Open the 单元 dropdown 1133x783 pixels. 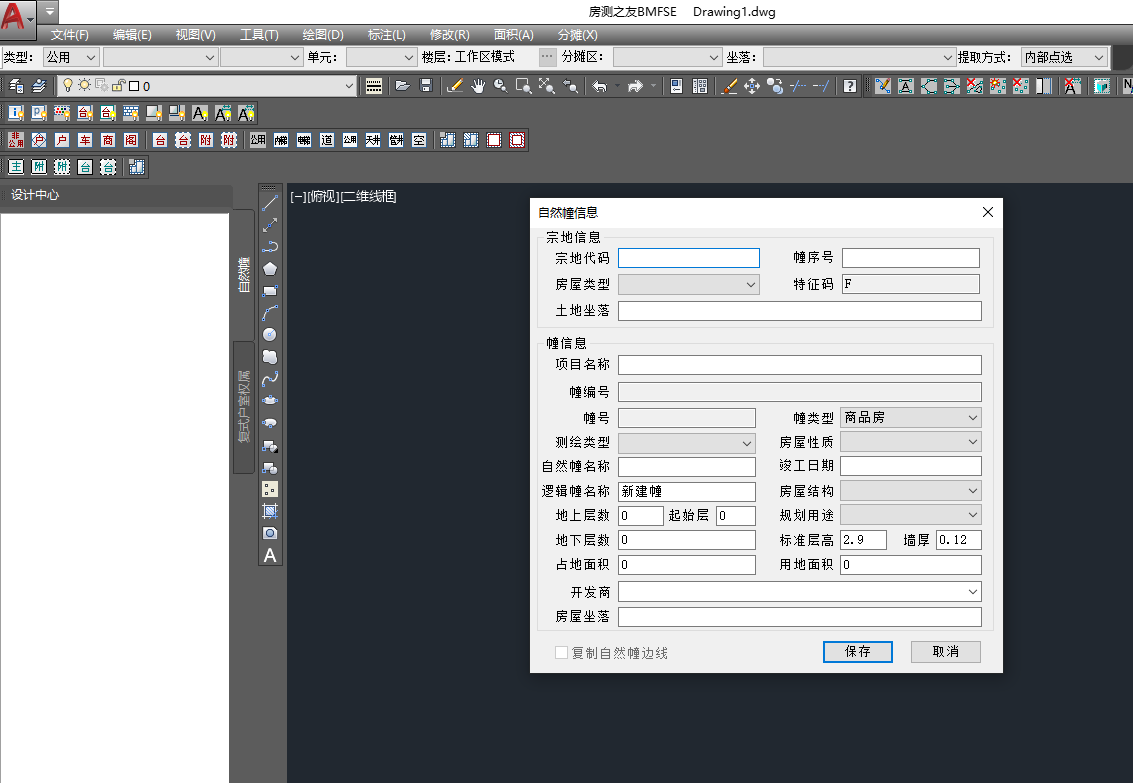pyautogui.click(x=382, y=57)
